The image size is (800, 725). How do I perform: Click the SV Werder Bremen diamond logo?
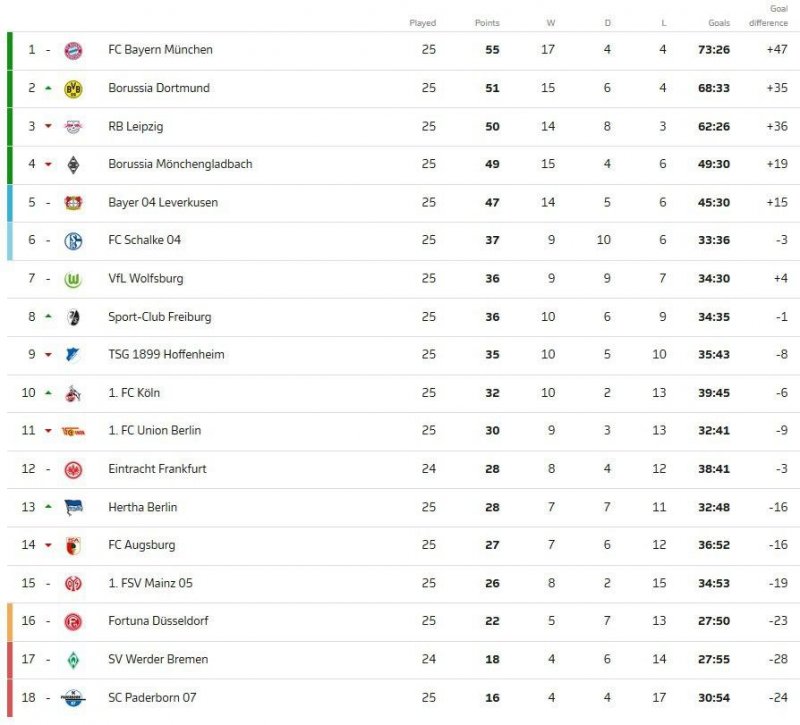[73, 659]
